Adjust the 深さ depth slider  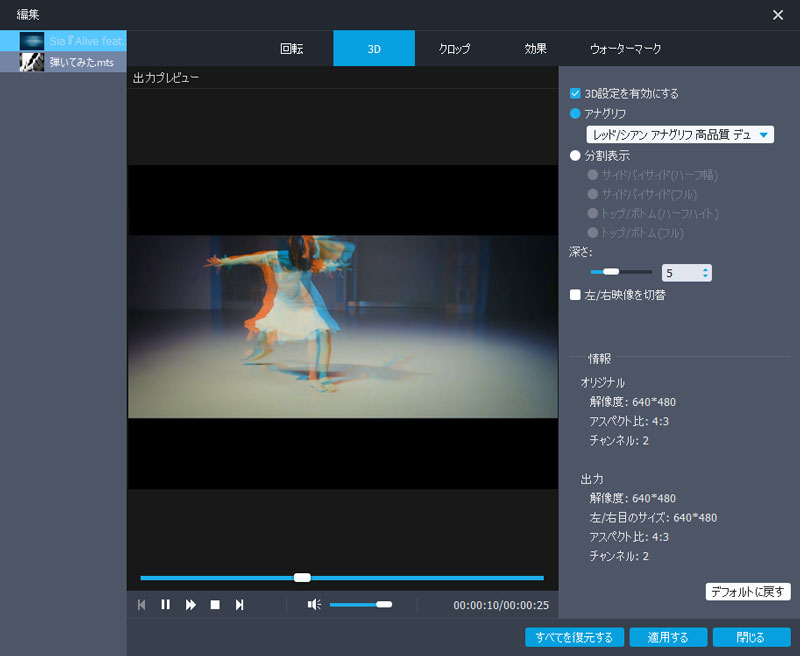point(611,271)
